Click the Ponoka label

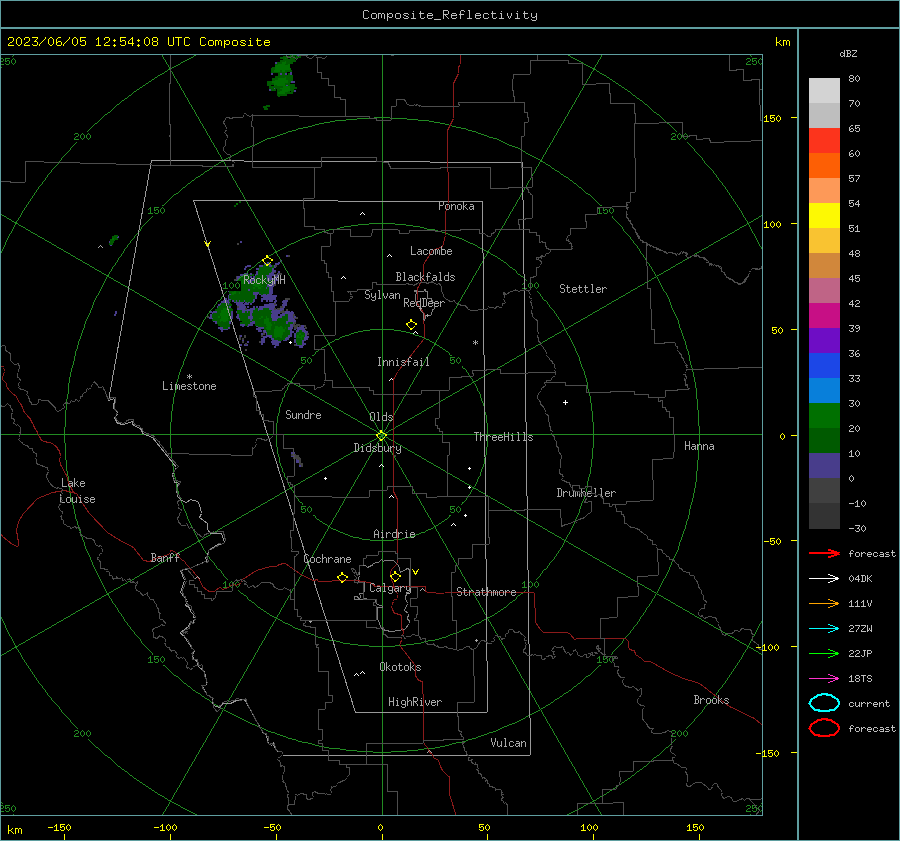456,206
